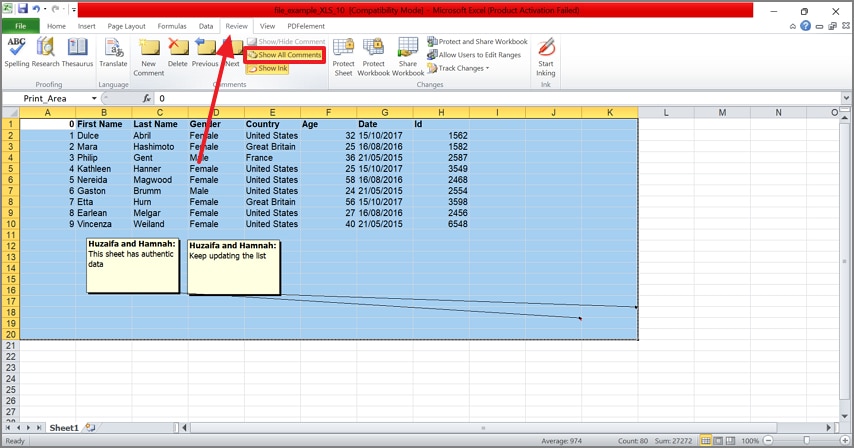Select row 21 header

[x=10, y=346]
